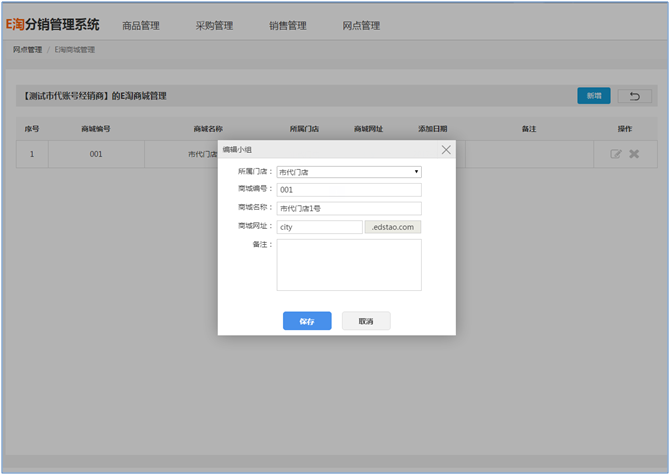The image size is (671, 475).
Task: Click table cell 001 in 商城编号 column
Action: pos(96,154)
